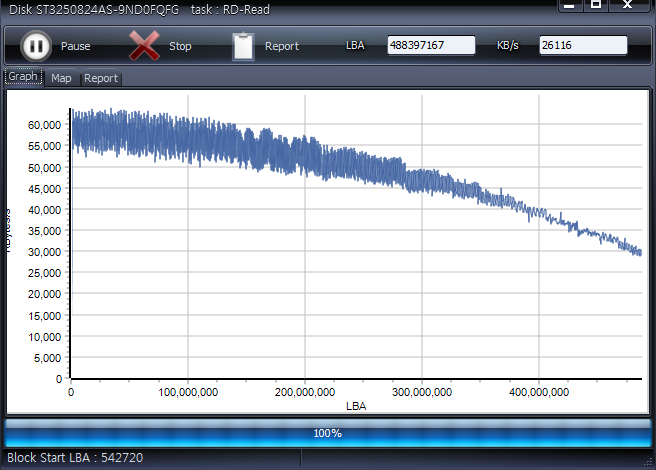Click the LBA label in toolbar
The height and width of the screenshot is (470, 656).
pyautogui.click(x=355, y=45)
